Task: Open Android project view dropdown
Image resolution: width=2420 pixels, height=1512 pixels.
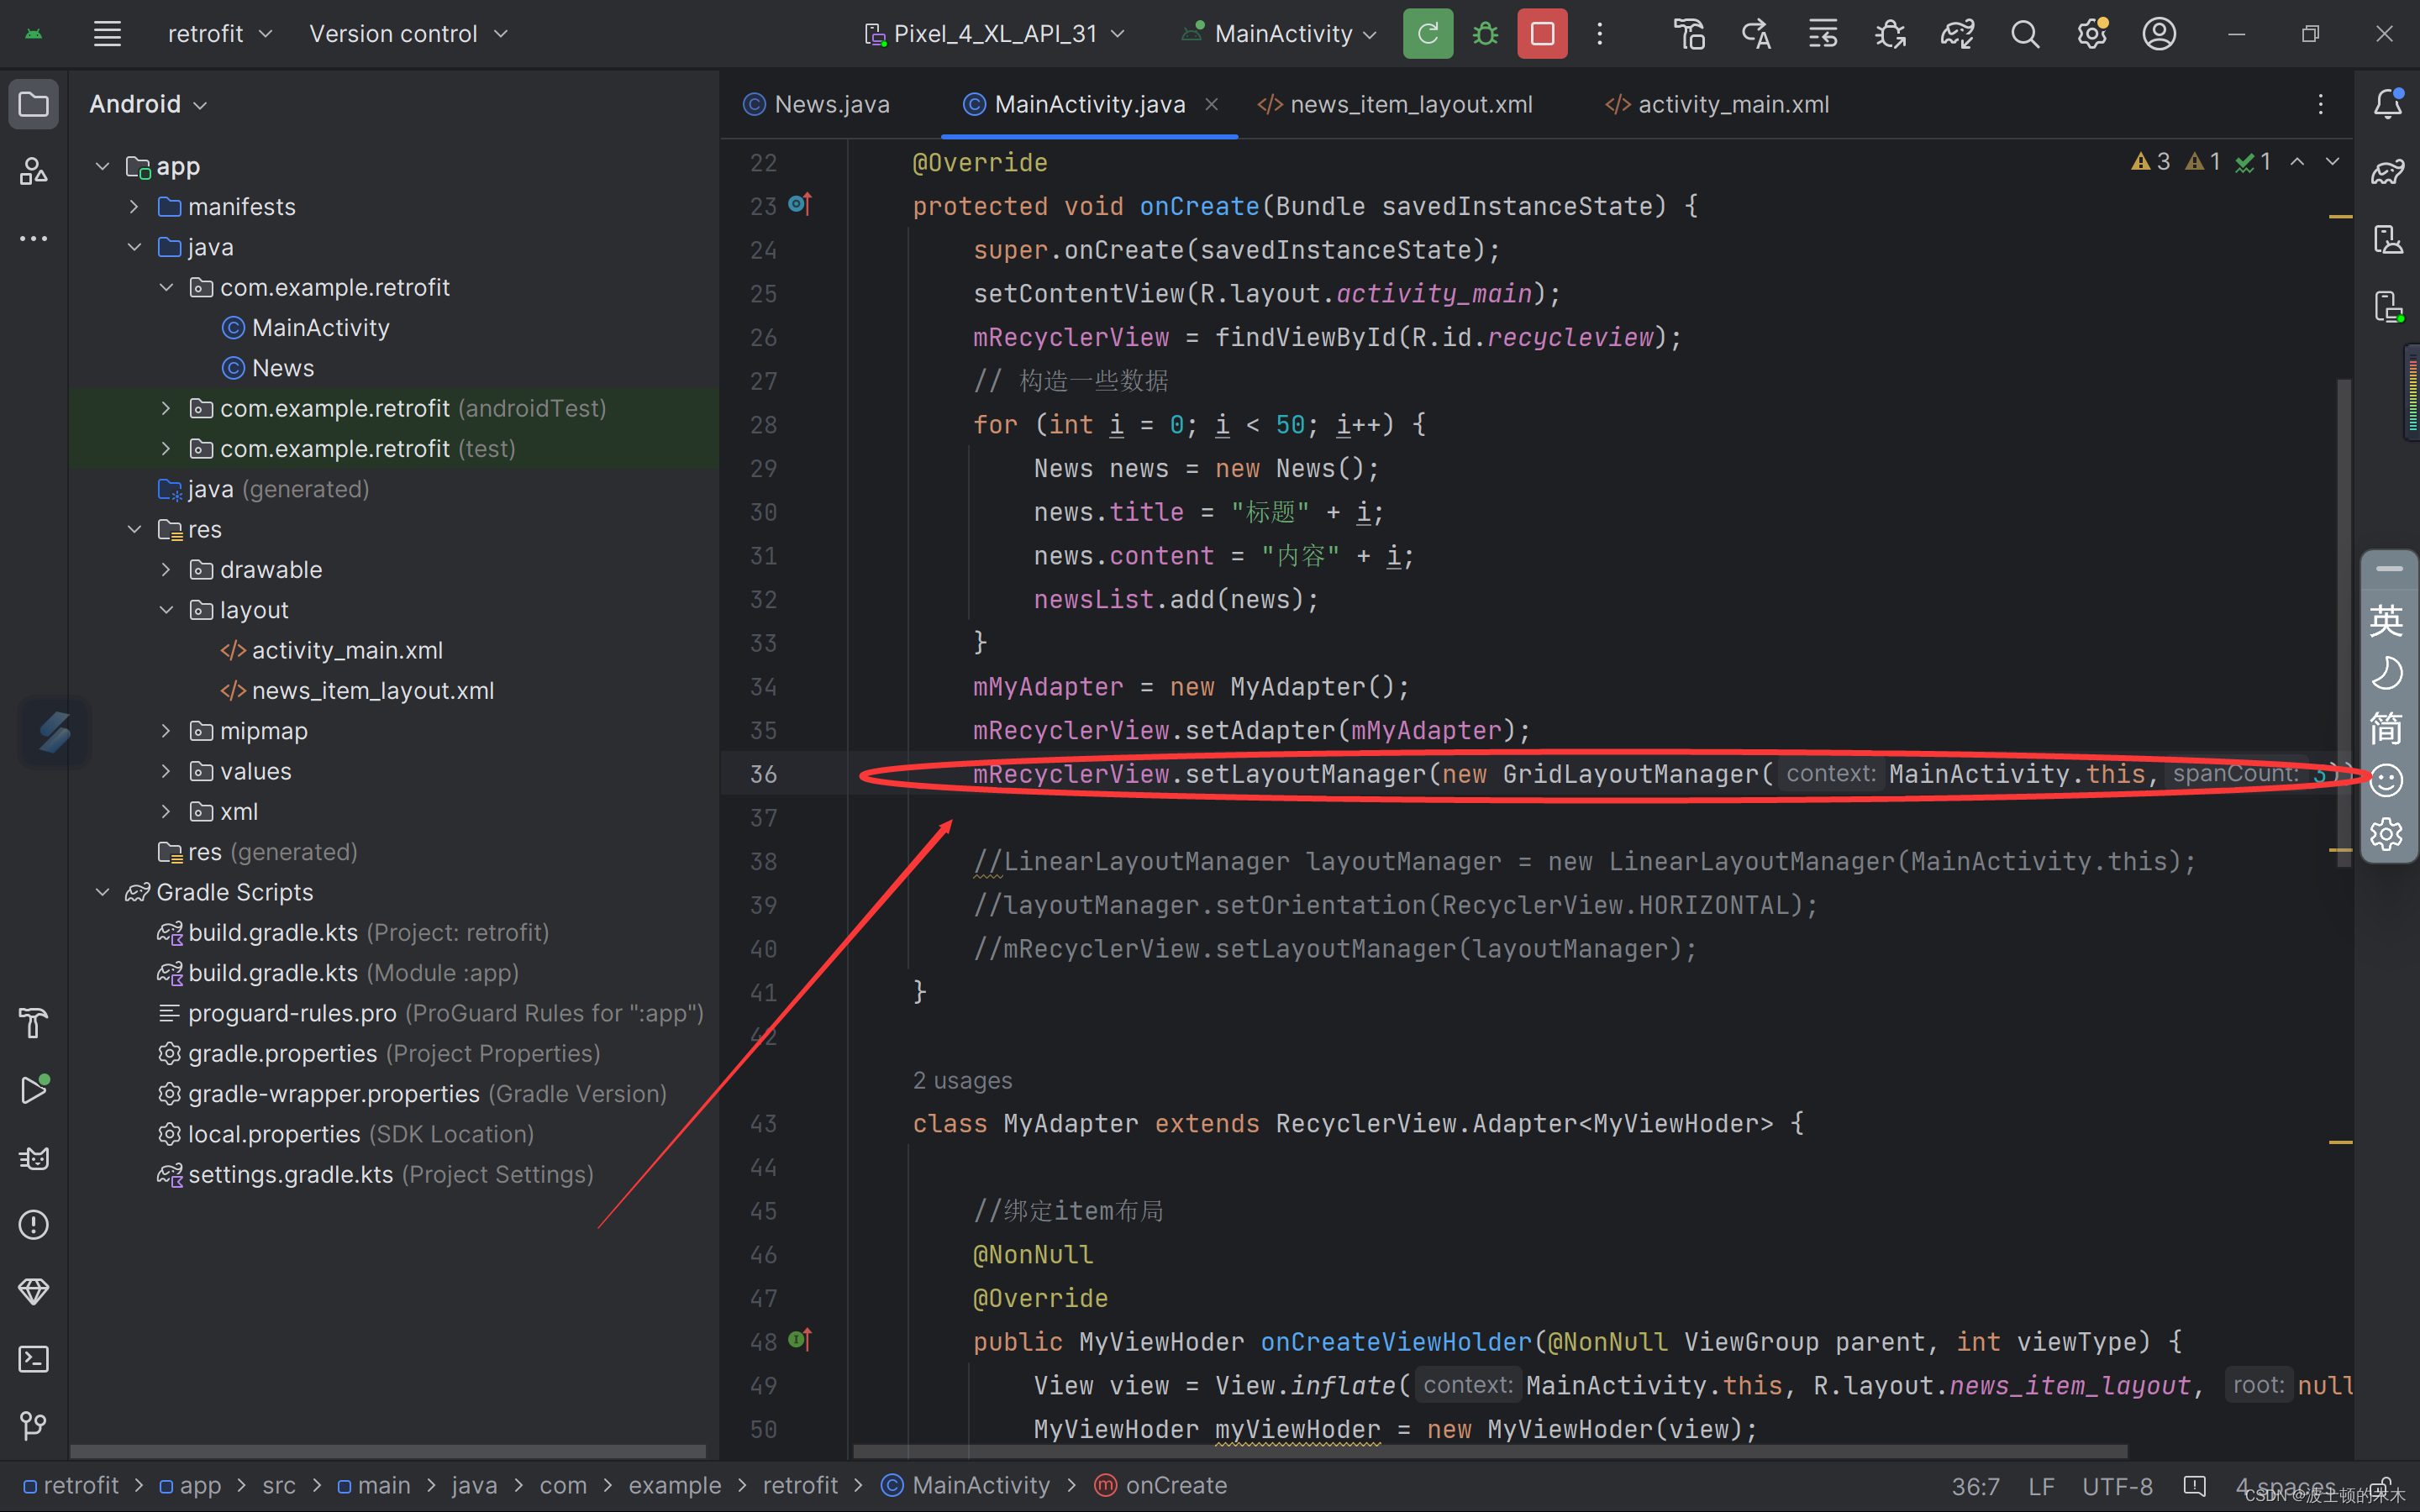Action: 148,104
